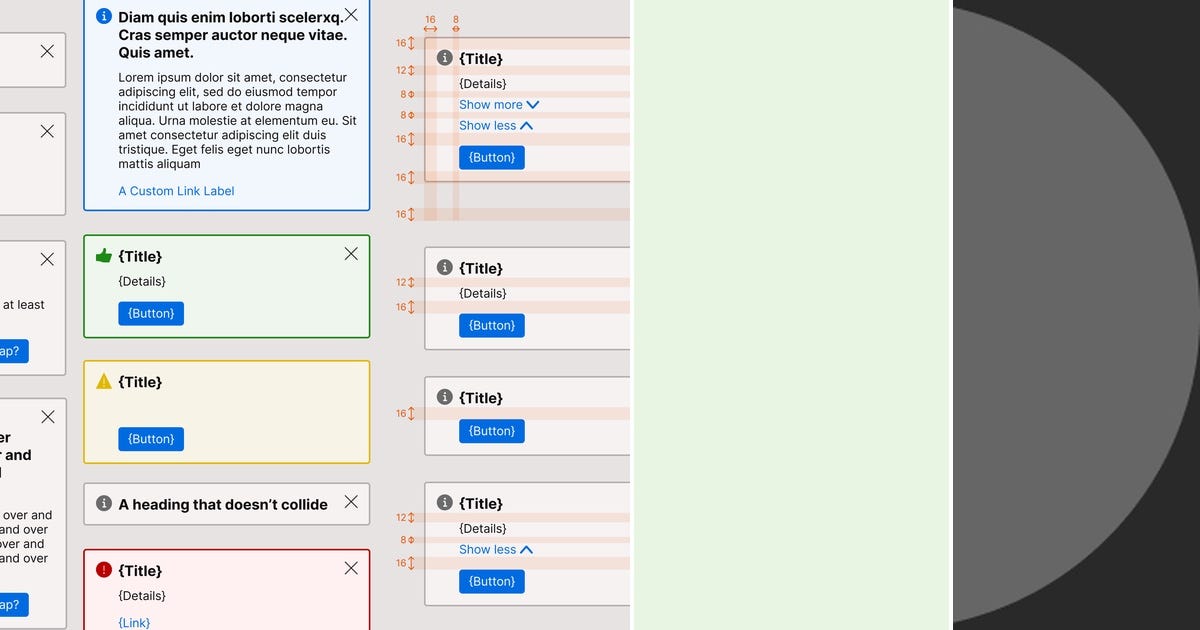Image resolution: width=1200 pixels, height=630 pixels.
Task: Click the {Button} in the bottom spec alert
Action: pyautogui.click(x=491, y=581)
